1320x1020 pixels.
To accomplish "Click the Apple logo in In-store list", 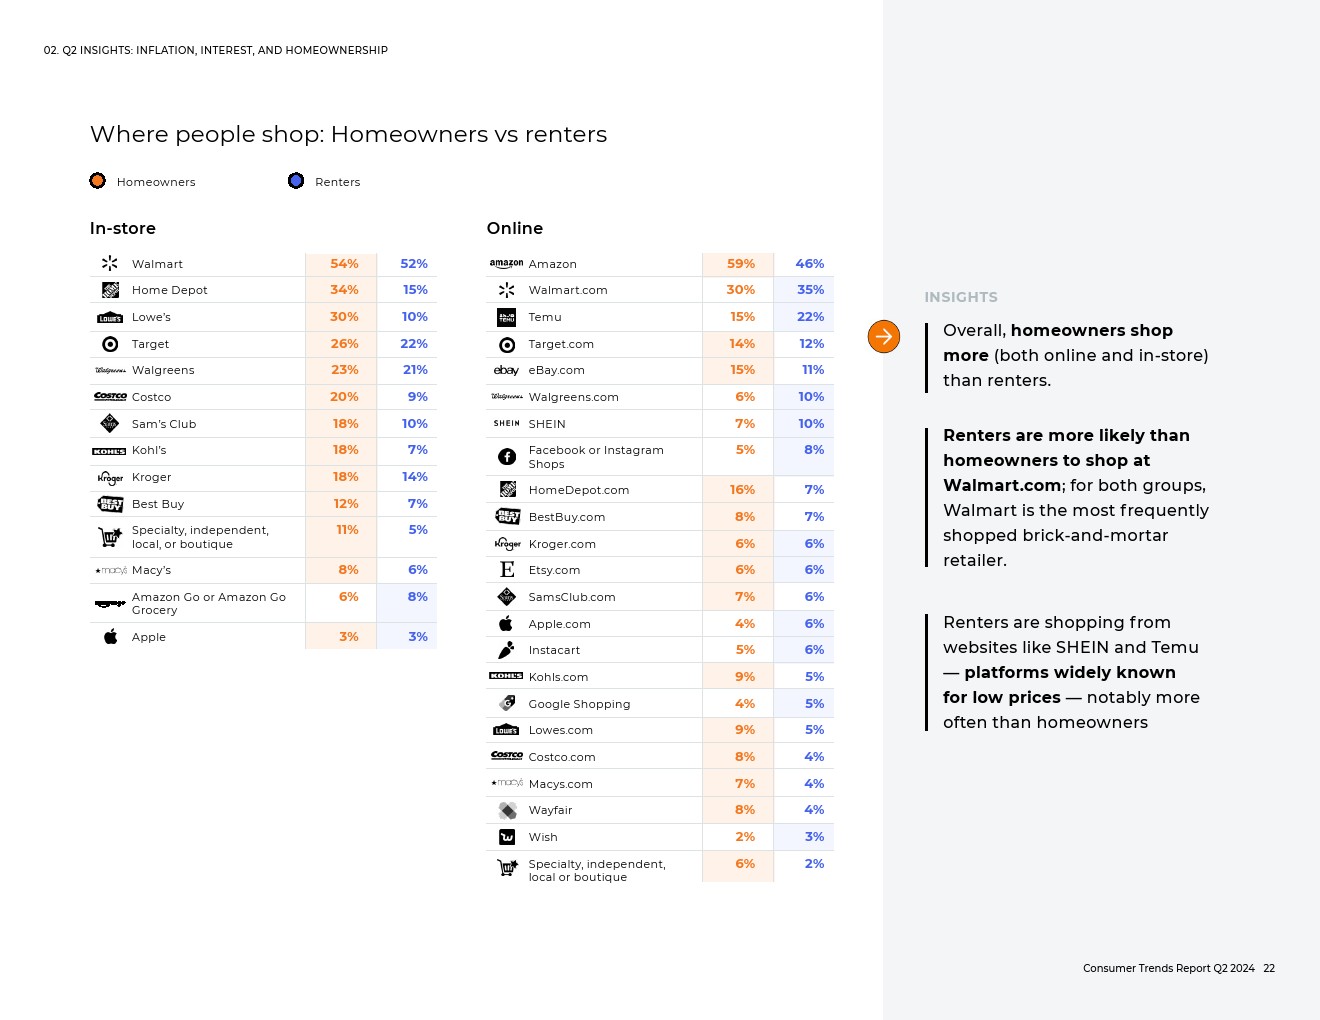I will (110, 637).
